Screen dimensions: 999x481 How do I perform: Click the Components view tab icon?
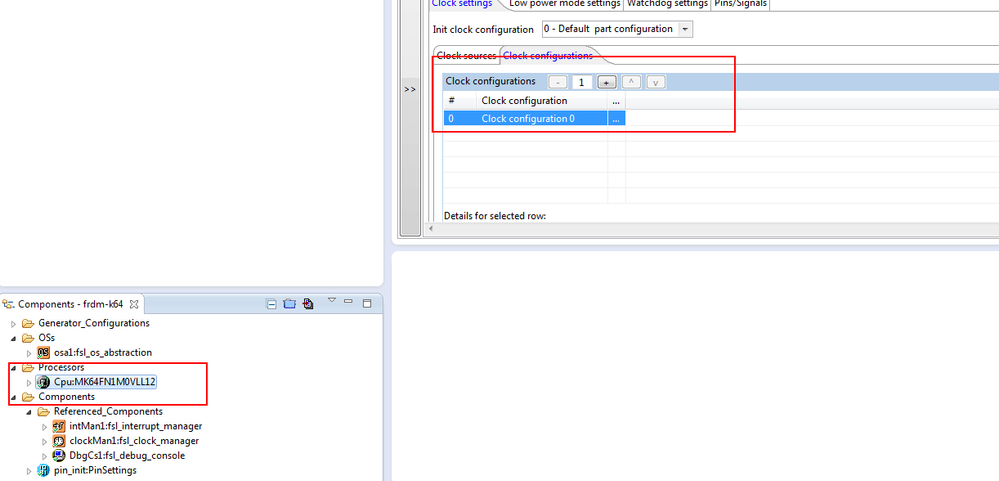(8, 305)
